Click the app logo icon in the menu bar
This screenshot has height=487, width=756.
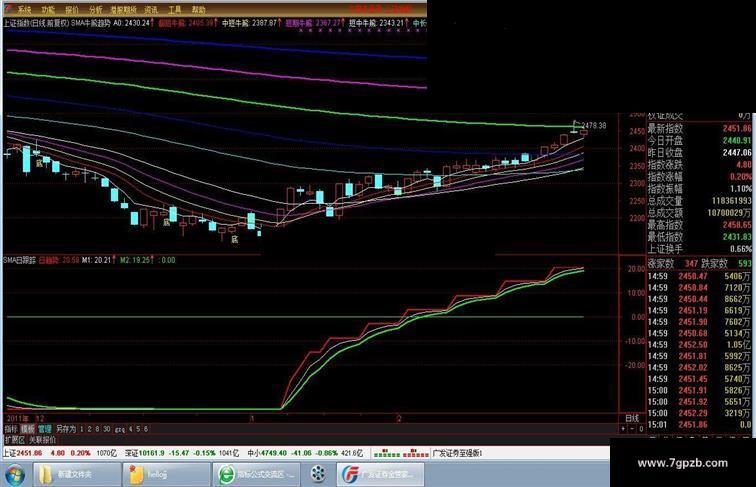tap(9, 9)
